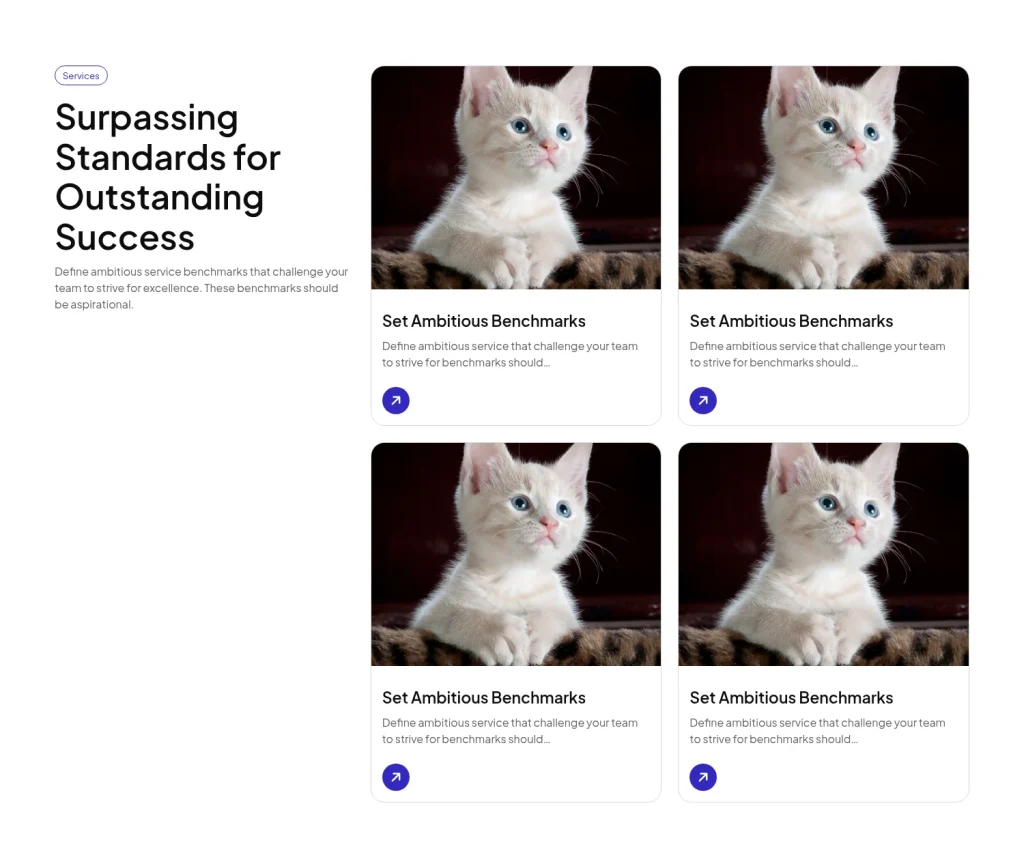
Task: Click the truncated description on the top-left card
Action: 510,354
